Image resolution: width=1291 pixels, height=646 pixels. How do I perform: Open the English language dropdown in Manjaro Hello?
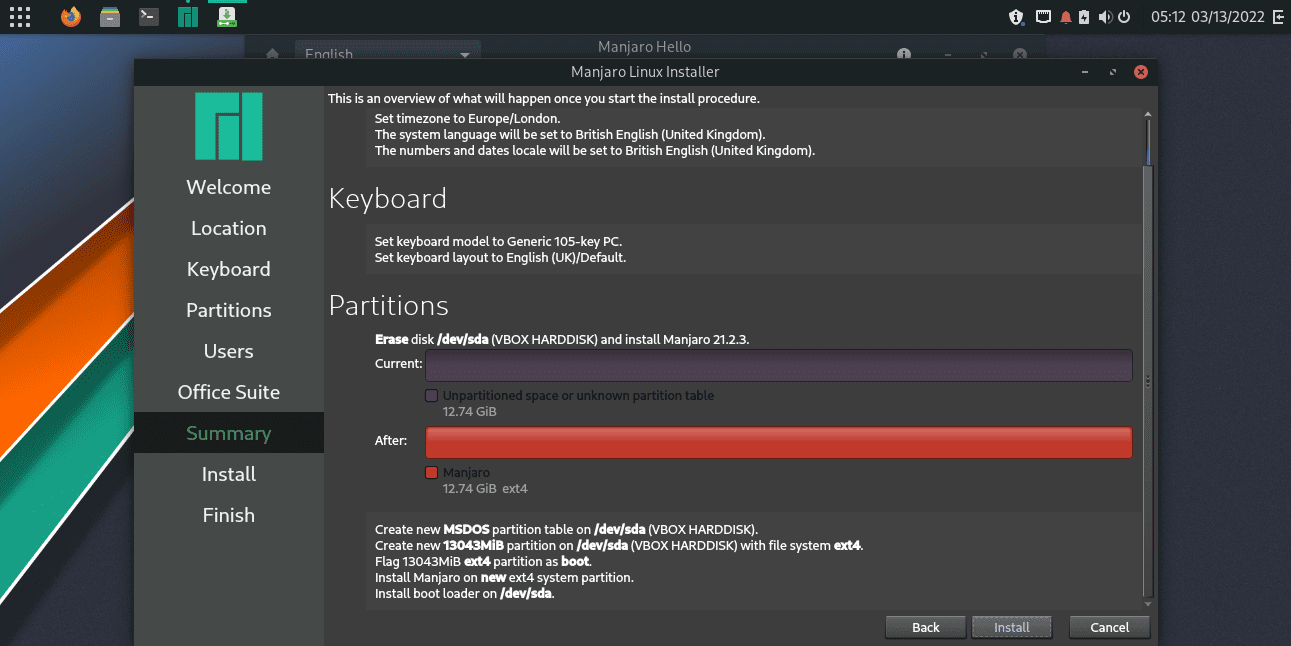pyautogui.click(x=388, y=53)
